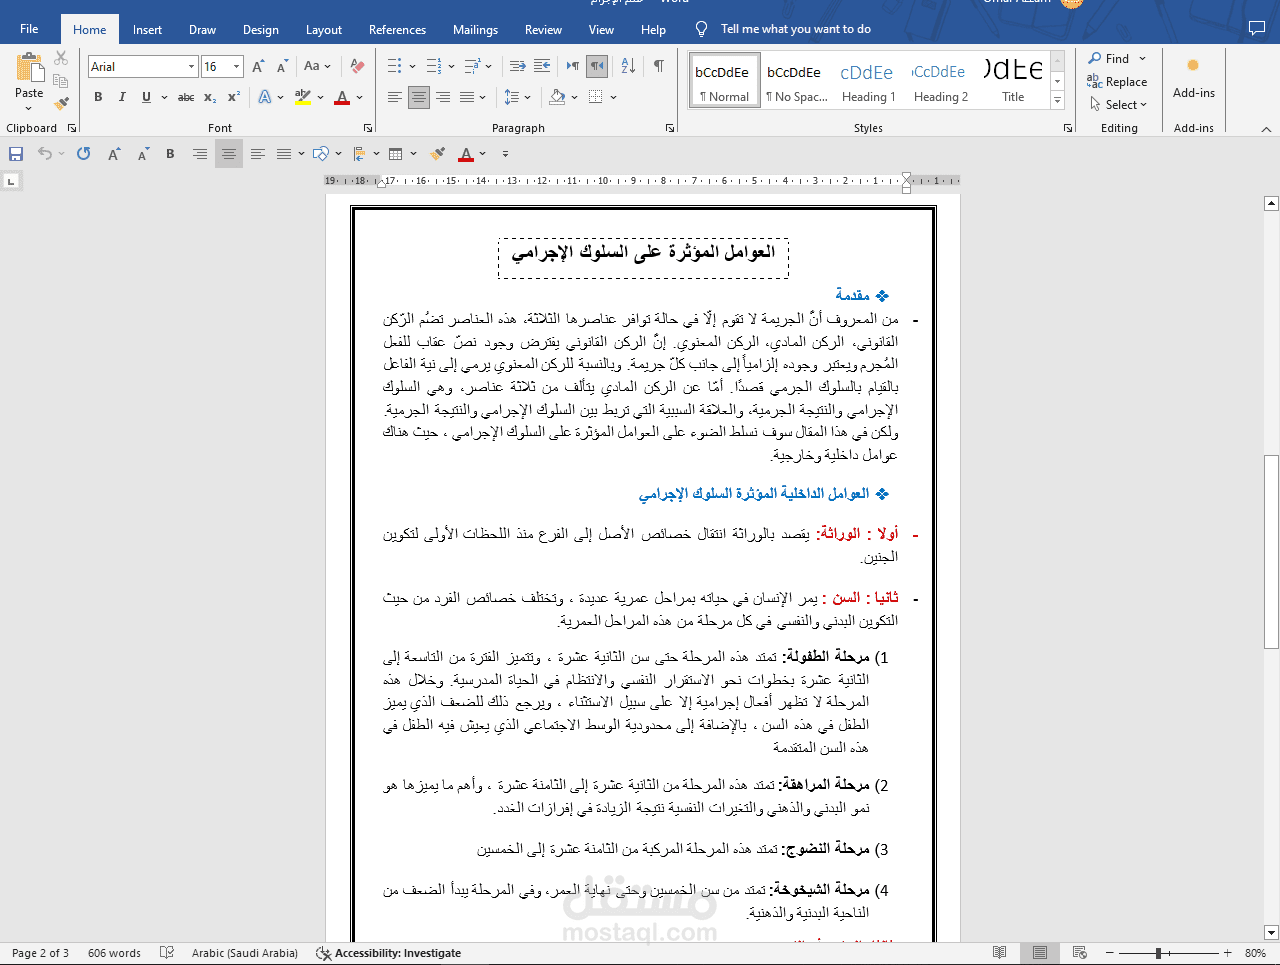
Task: Increase paragraph indent
Action: point(542,66)
